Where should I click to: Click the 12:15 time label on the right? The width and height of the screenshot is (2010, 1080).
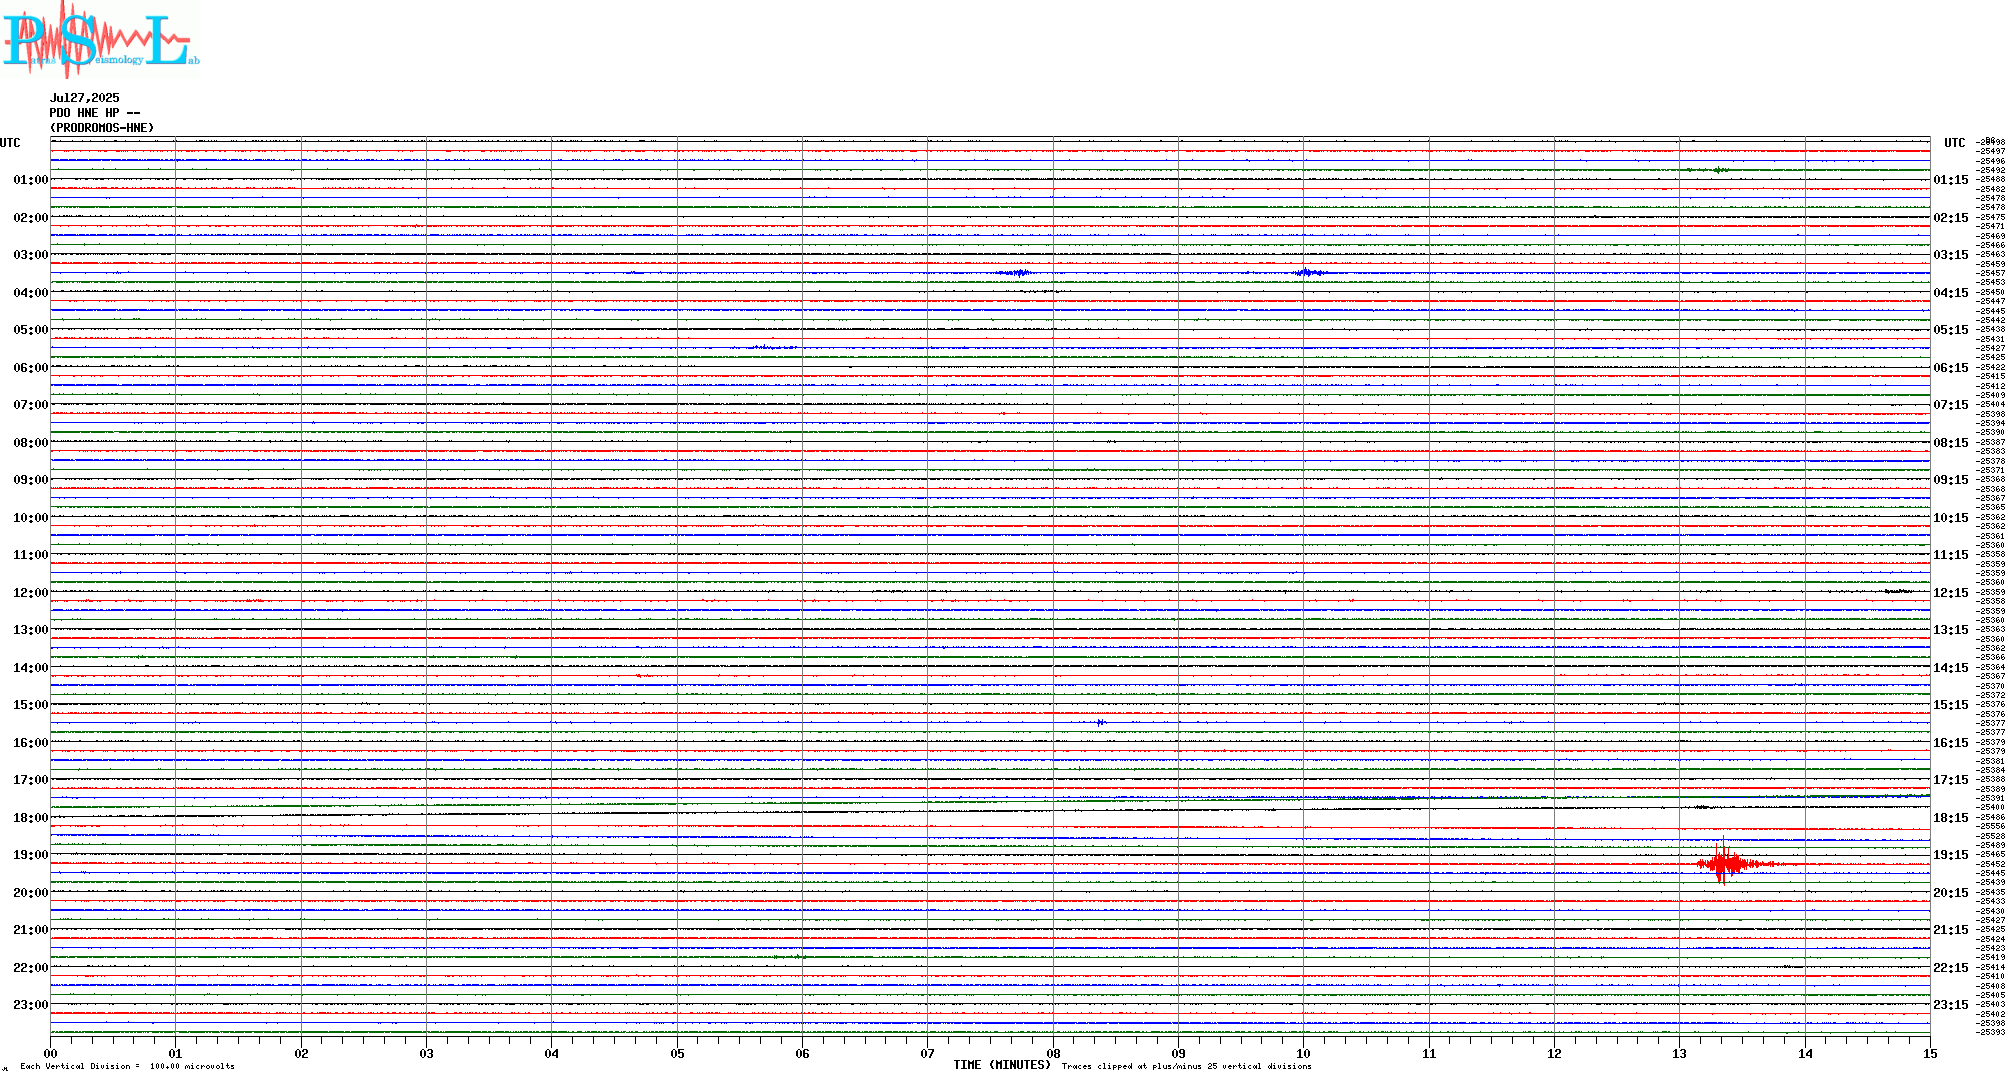(1951, 593)
